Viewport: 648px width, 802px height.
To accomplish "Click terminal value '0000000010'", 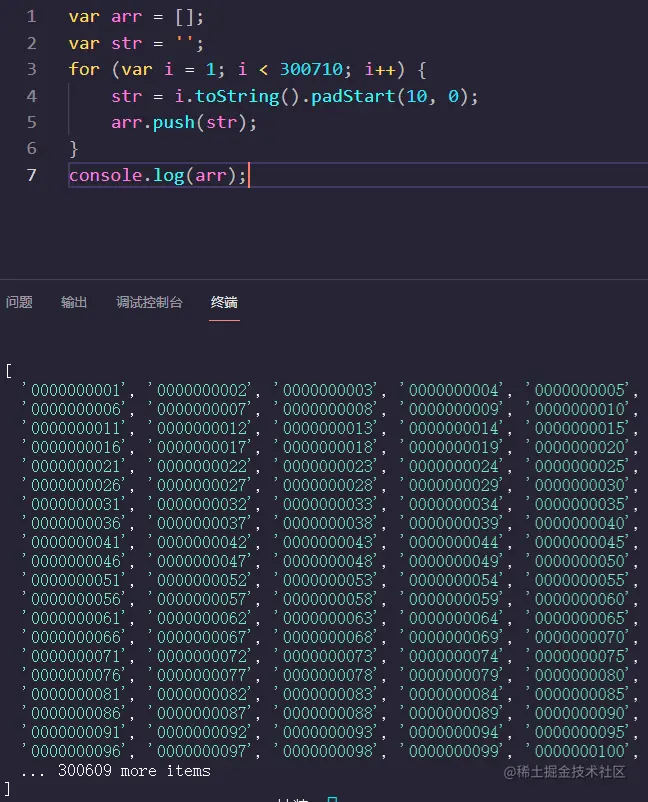I will coord(579,409).
